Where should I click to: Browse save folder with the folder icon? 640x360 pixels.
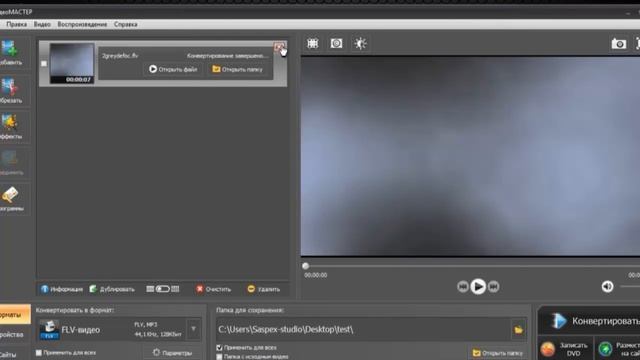point(518,329)
